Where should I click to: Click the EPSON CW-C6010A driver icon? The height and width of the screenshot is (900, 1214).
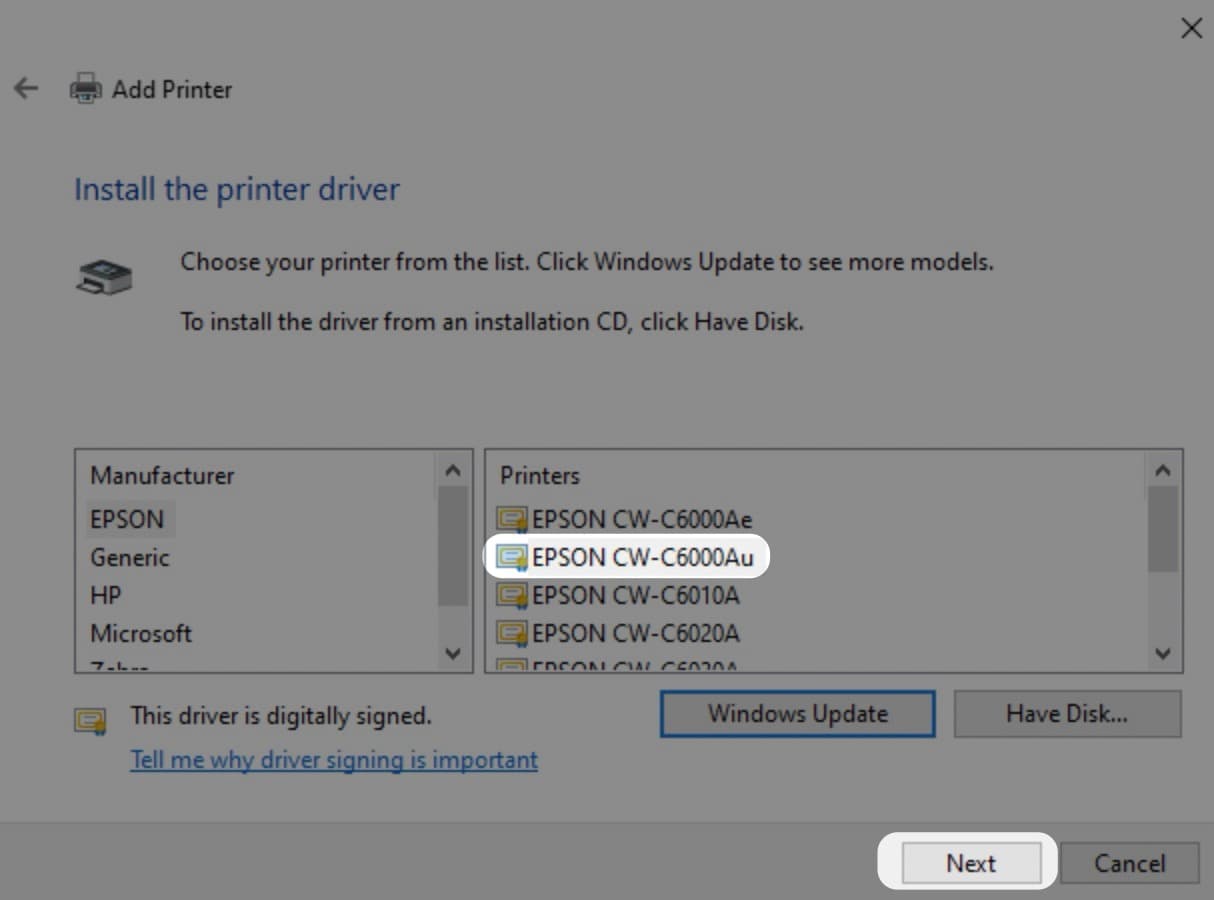pyautogui.click(x=512, y=596)
